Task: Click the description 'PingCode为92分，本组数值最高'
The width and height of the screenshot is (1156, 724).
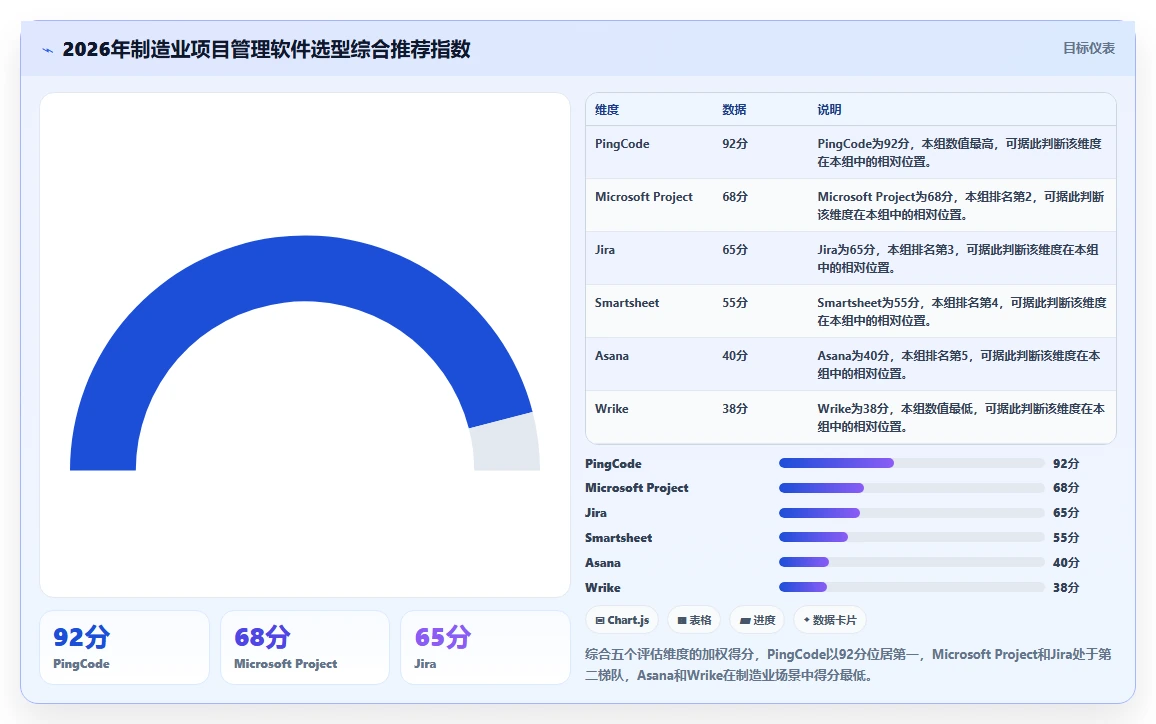Action: [959, 153]
